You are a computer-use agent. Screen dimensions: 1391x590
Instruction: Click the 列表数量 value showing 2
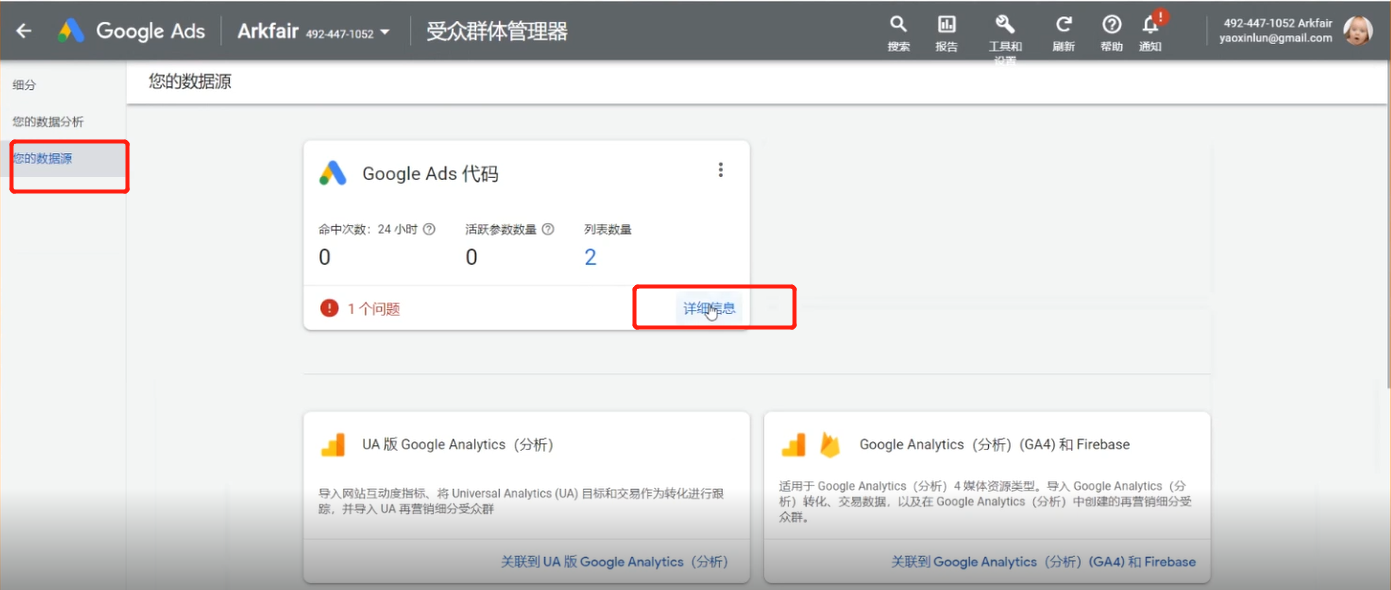590,256
